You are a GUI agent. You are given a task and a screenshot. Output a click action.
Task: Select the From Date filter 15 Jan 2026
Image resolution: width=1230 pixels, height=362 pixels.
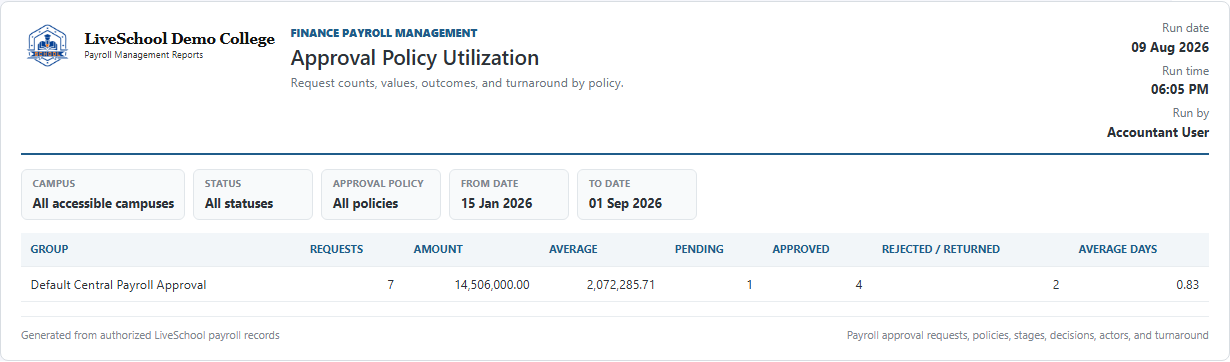(x=509, y=195)
